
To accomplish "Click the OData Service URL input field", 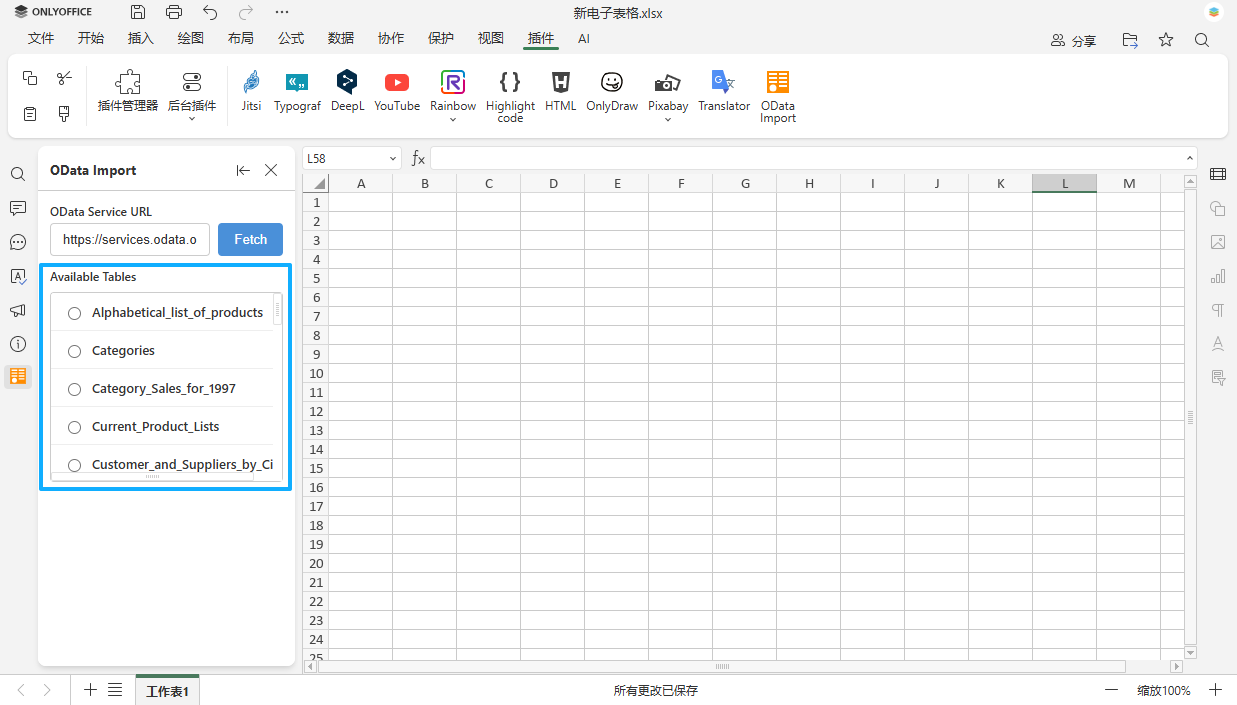I will pyautogui.click(x=129, y=239).
